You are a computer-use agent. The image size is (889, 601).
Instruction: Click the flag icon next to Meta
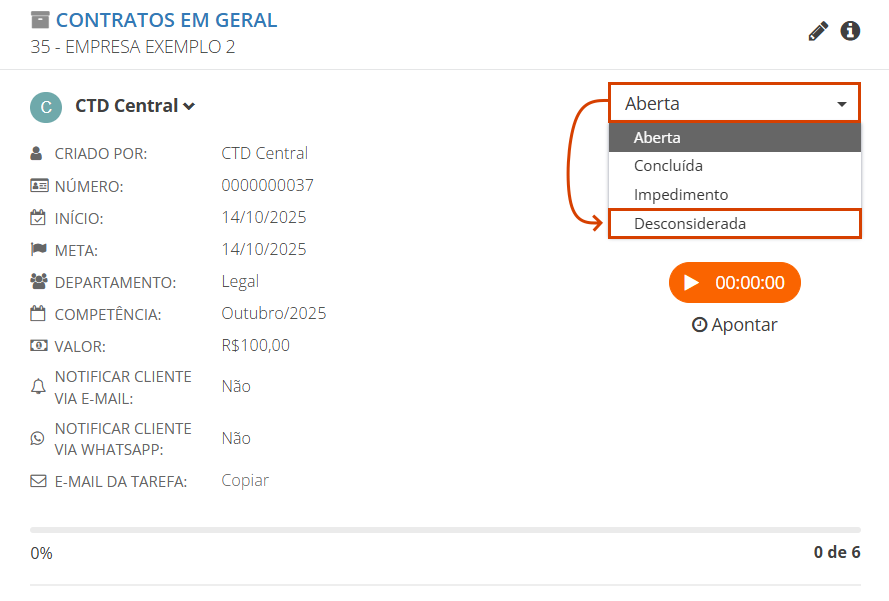(38, 249)
